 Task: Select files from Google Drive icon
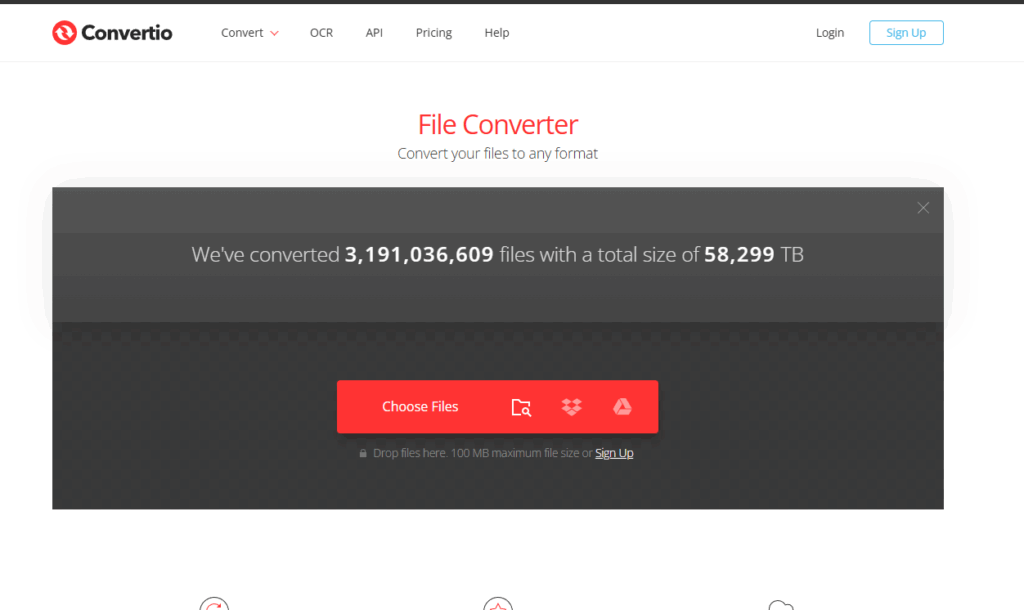622,407
